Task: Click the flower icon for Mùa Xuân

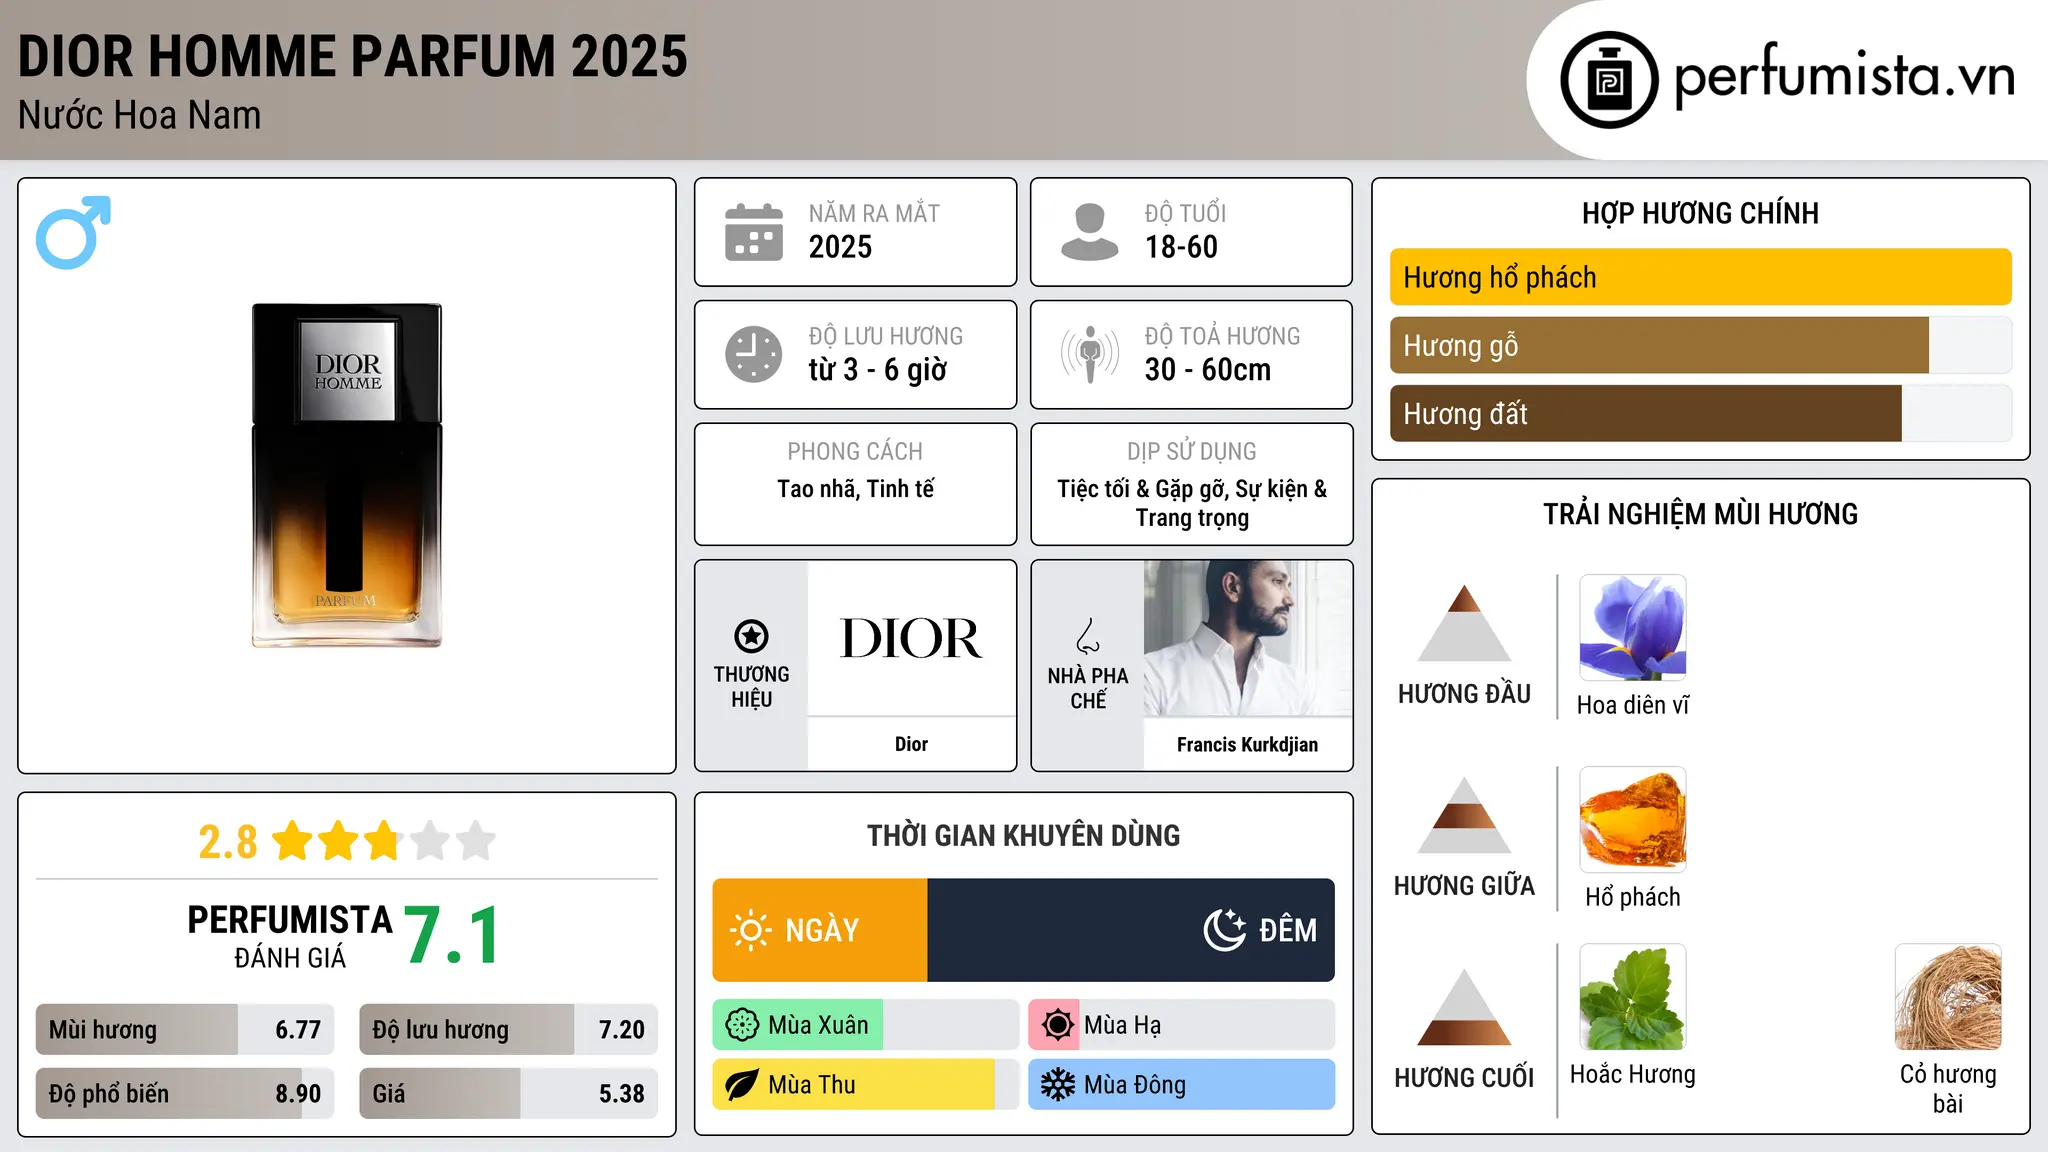Action: 742,1025
